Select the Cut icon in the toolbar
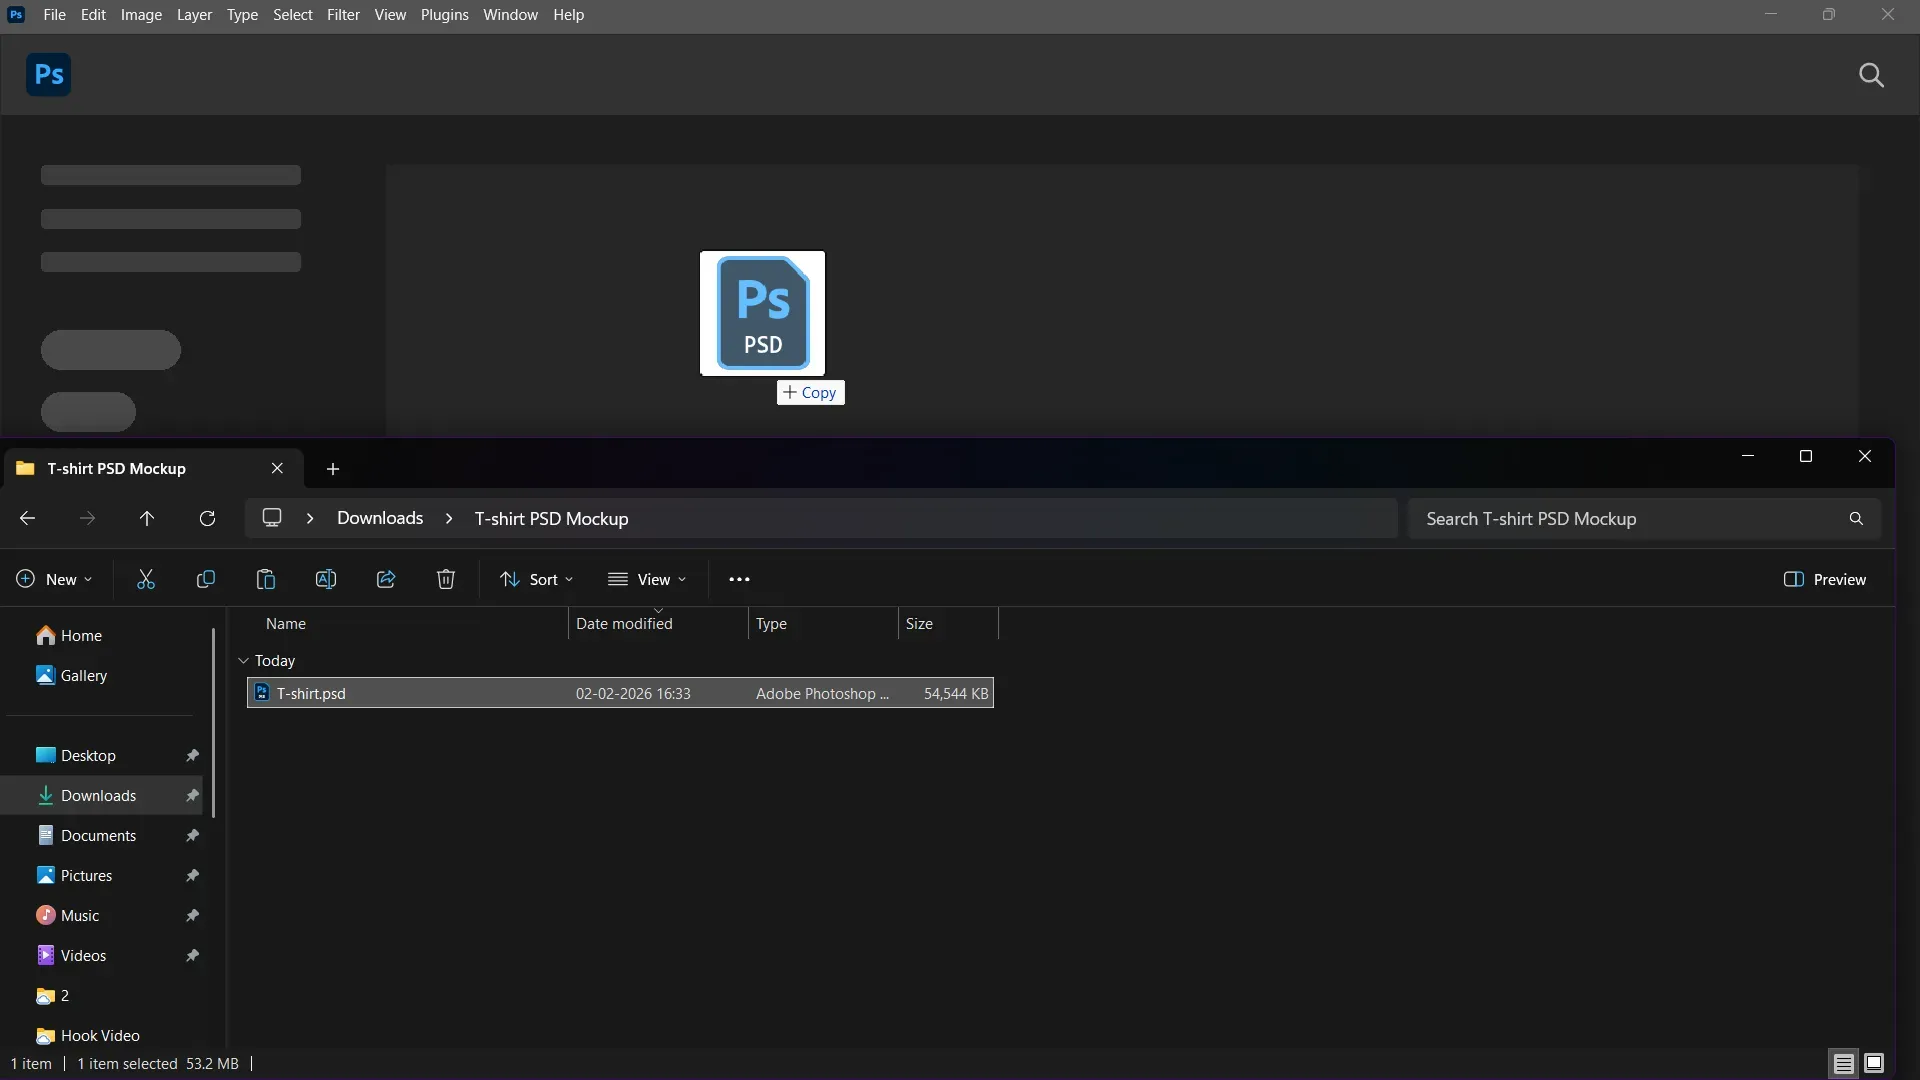Screen dimensions: 1920x1080 point(145,579)
